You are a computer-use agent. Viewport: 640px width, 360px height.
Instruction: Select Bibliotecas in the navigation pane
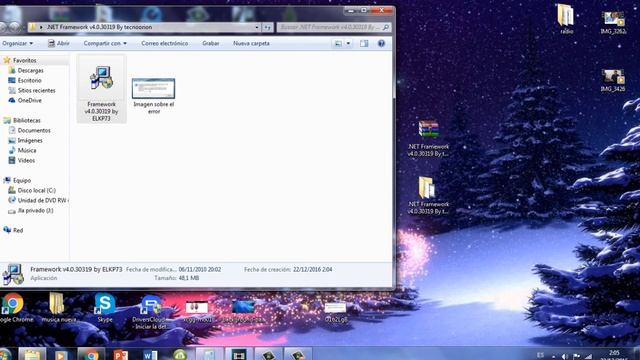click(26, 120)
